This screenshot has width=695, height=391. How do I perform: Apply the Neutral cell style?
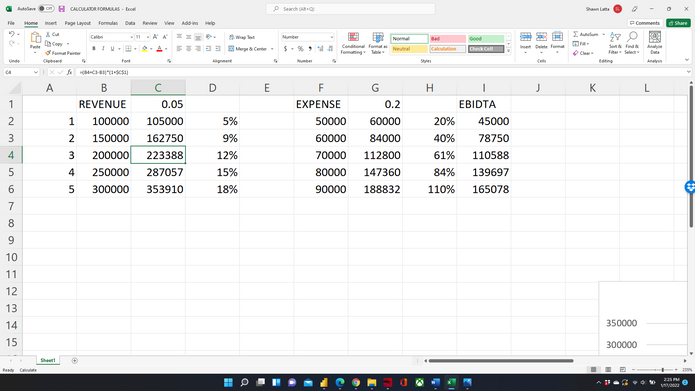click(409, 49)
